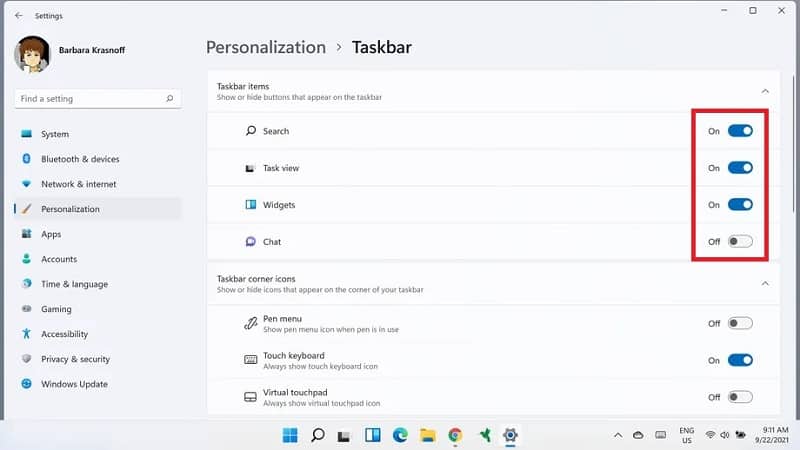Click the Accessibility figure icon
The height and width of the screenshot is (450, 800).
click(27, 334)
